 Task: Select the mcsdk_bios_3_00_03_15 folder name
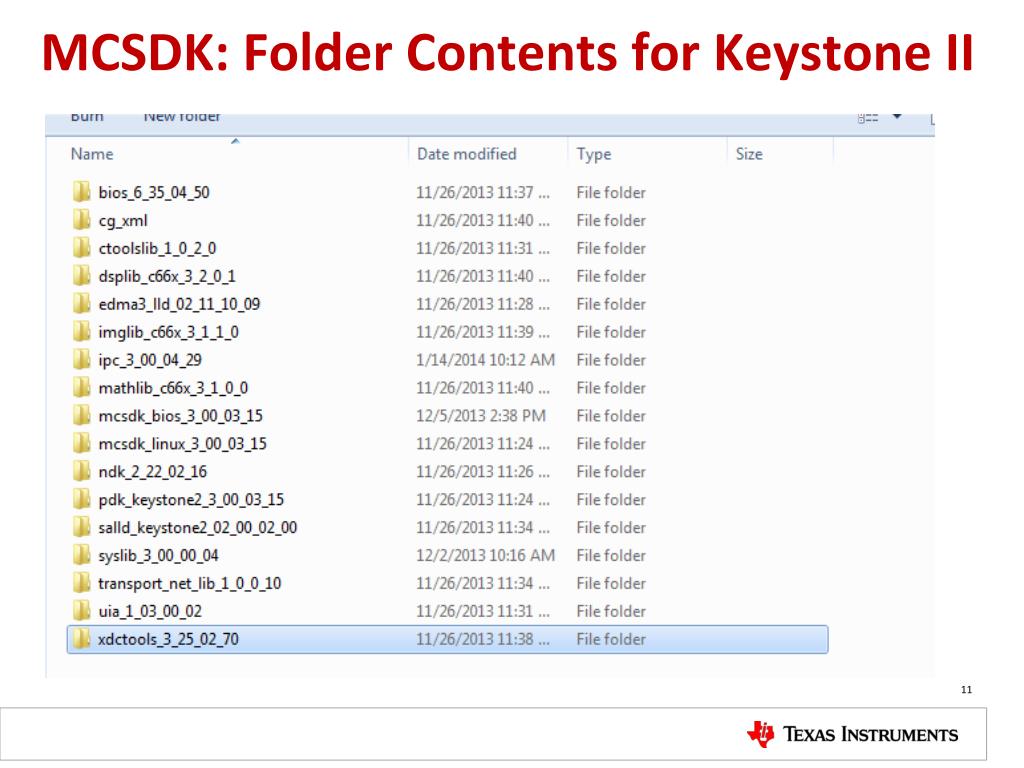tap(181, 416)
